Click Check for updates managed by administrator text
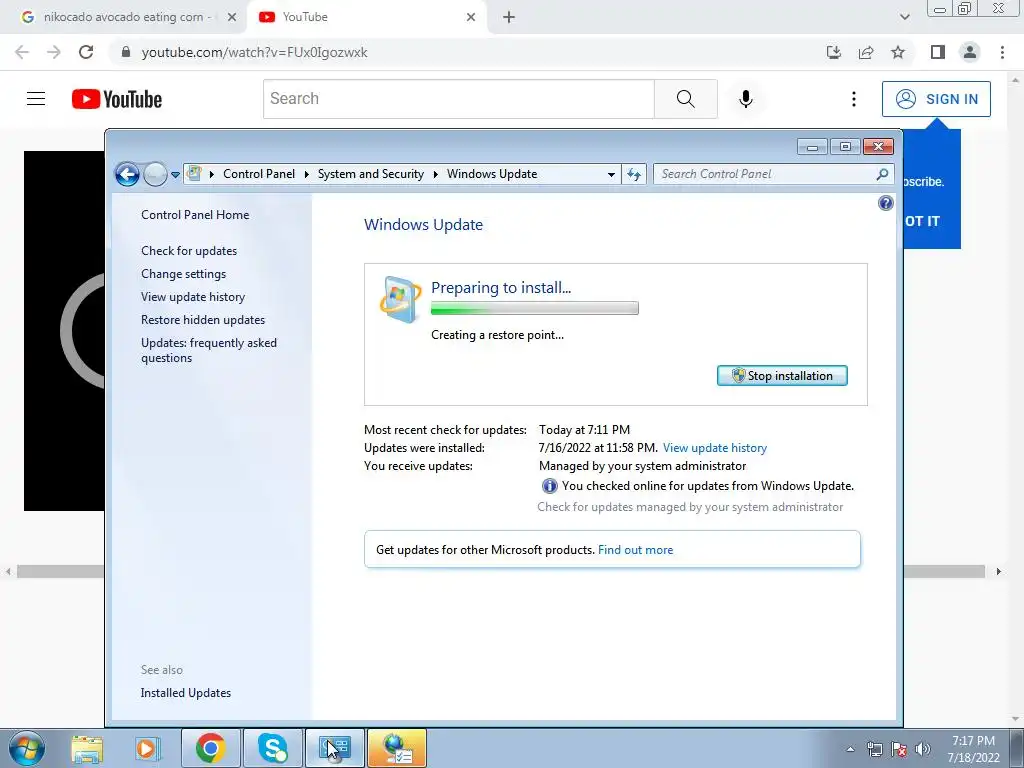Viewport: 1024px width, 768px height. point(690,507)
